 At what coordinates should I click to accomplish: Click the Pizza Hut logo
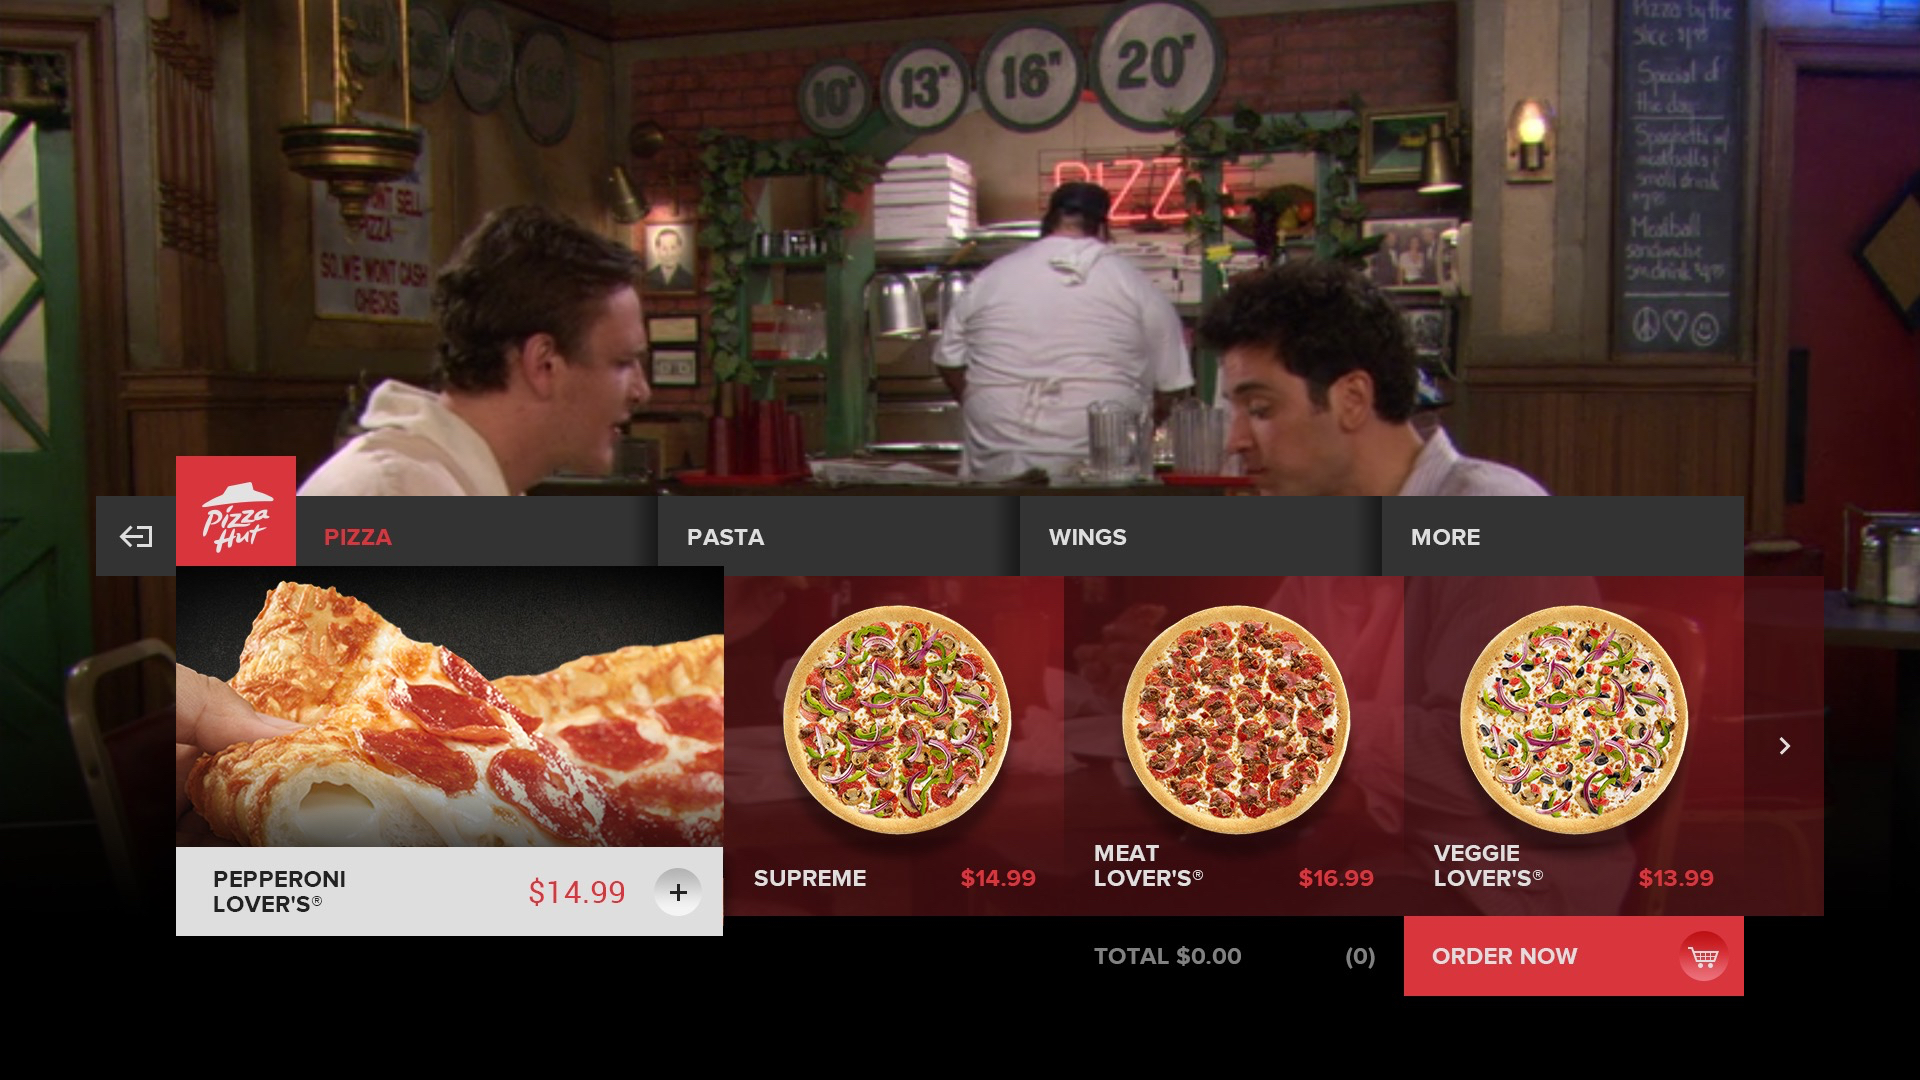[236, 511]
